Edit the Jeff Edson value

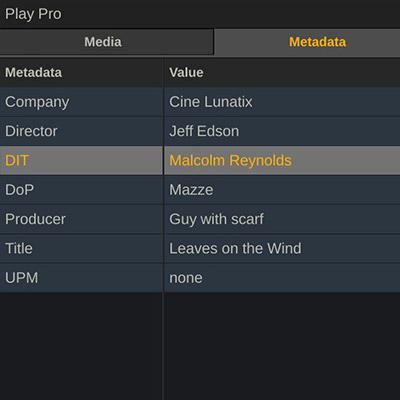pyautogui.click(x=282, y=131)
